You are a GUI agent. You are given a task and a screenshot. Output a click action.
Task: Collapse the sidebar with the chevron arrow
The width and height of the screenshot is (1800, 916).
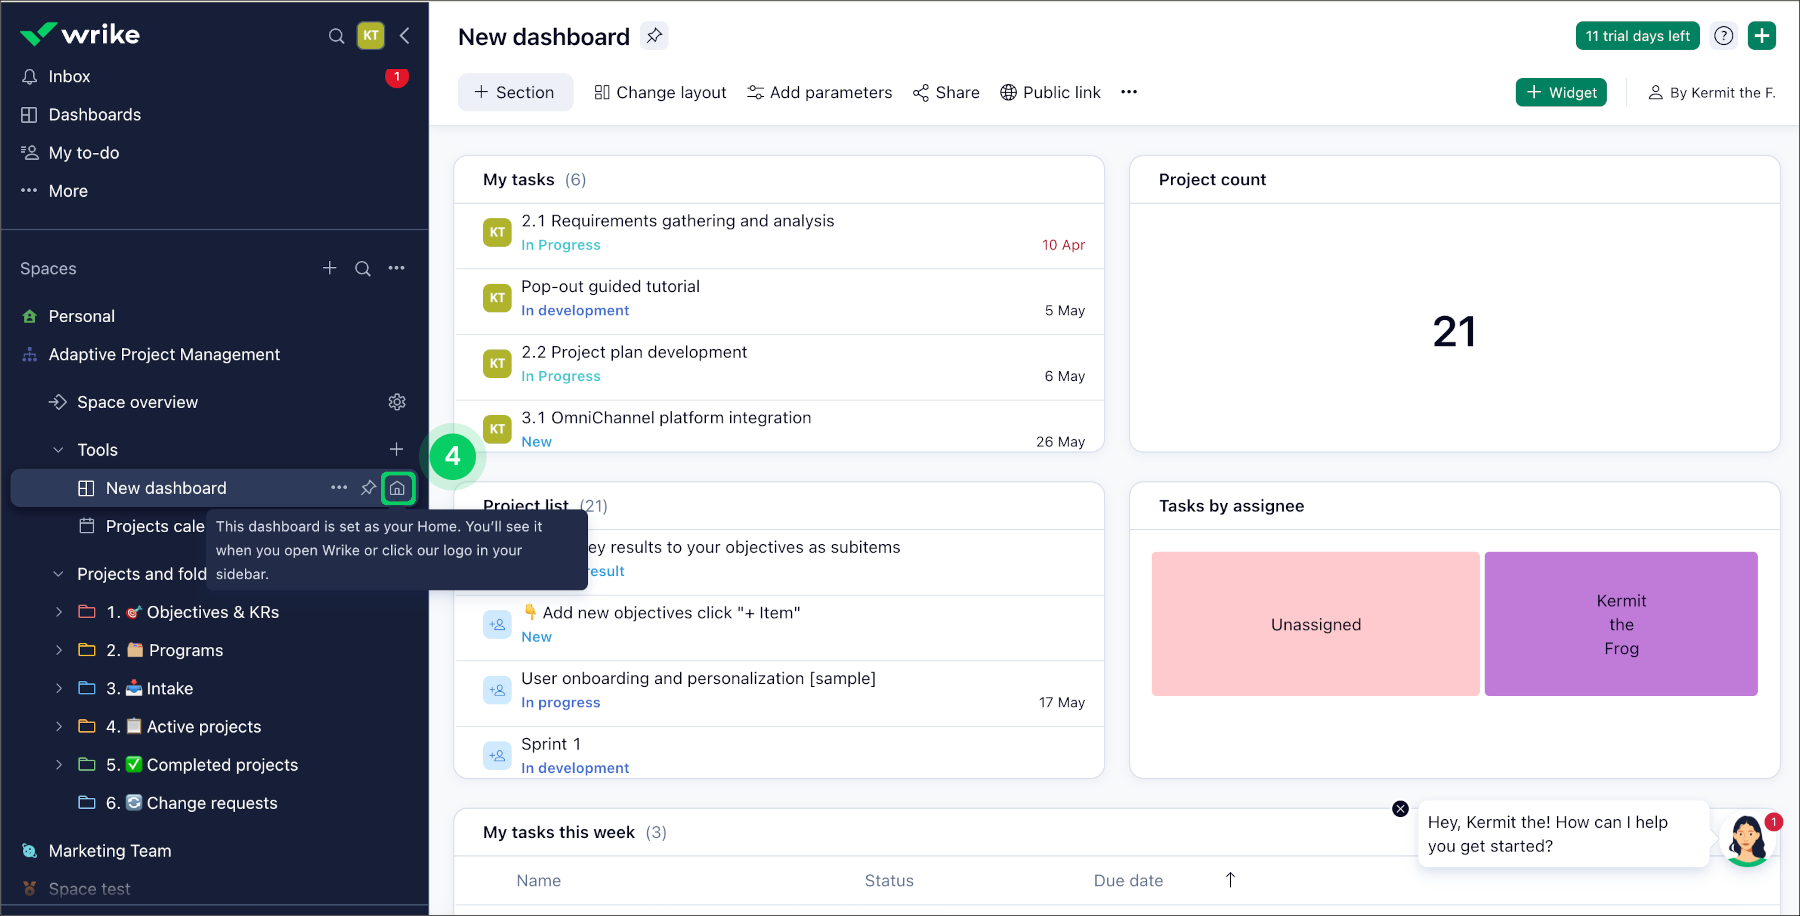tap(404, 35)
